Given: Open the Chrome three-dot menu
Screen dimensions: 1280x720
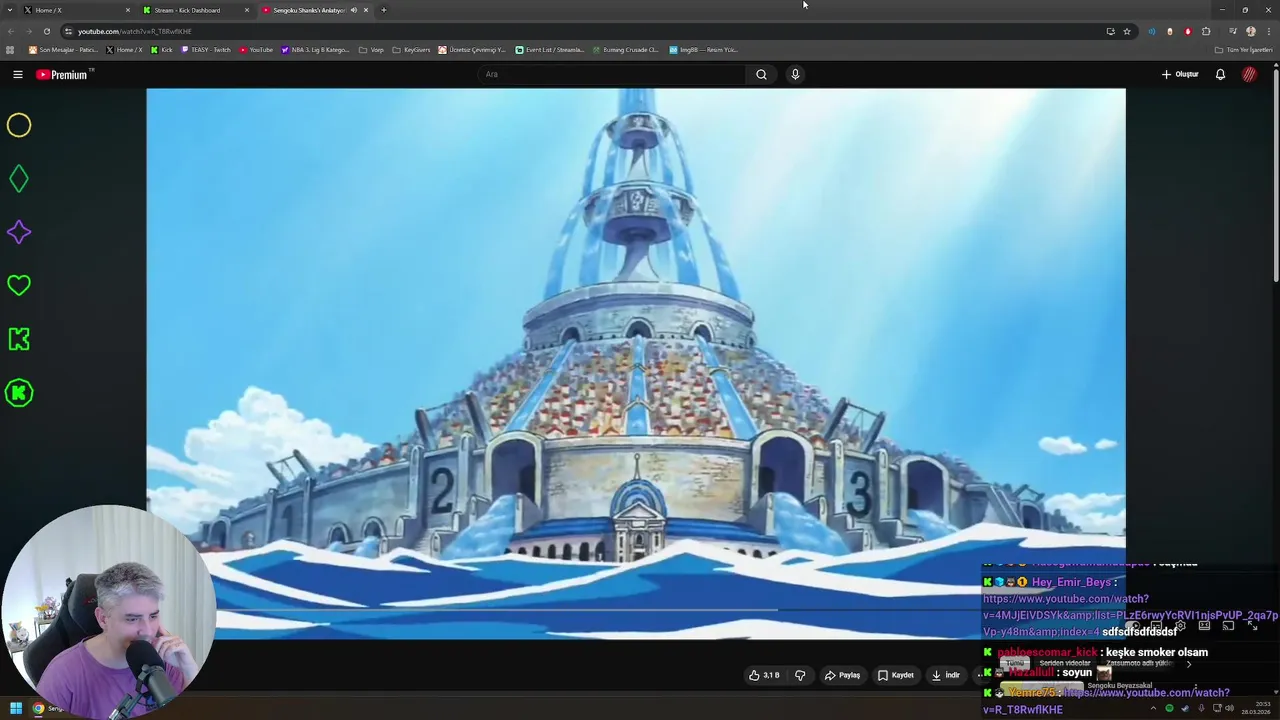Looking at the screenshot, I should [1269, 31].
